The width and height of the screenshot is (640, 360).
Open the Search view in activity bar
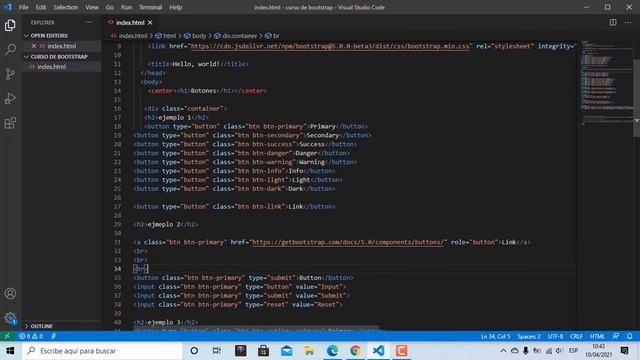pyautogui.click(x=10, y=50)
